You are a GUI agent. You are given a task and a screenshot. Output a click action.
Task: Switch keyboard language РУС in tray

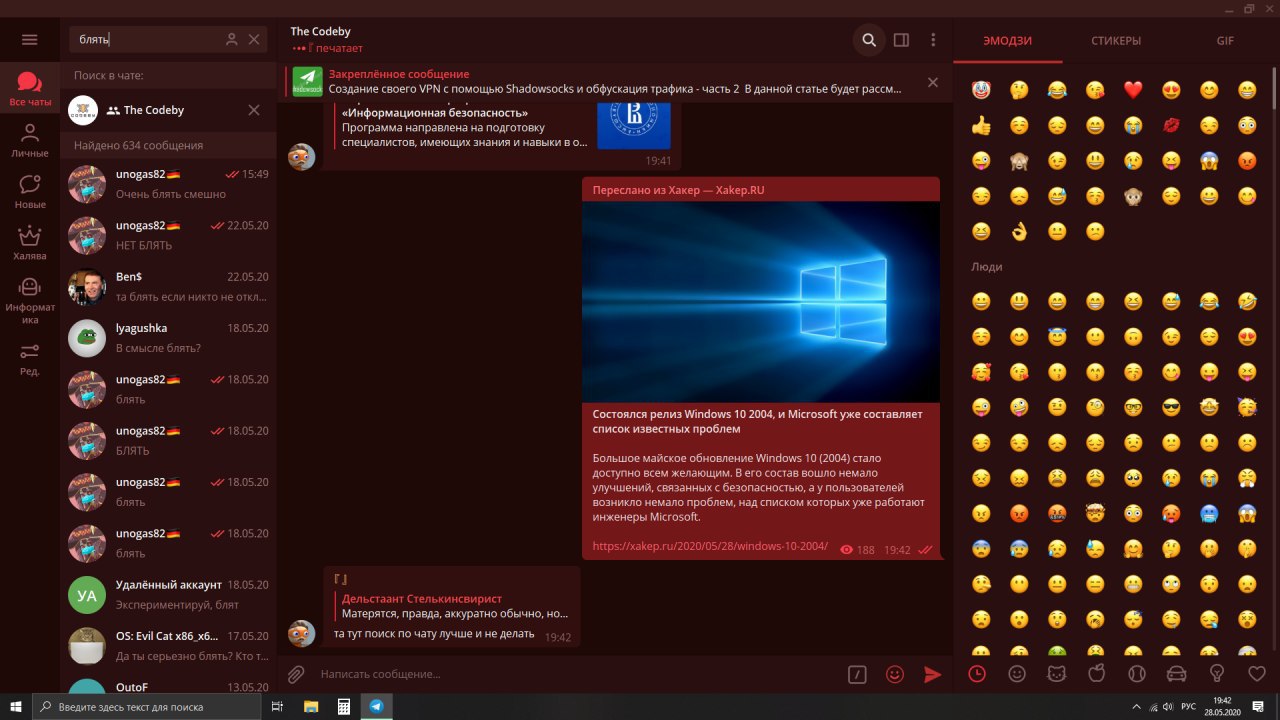pyautogui.click(x=1188, y=706)
